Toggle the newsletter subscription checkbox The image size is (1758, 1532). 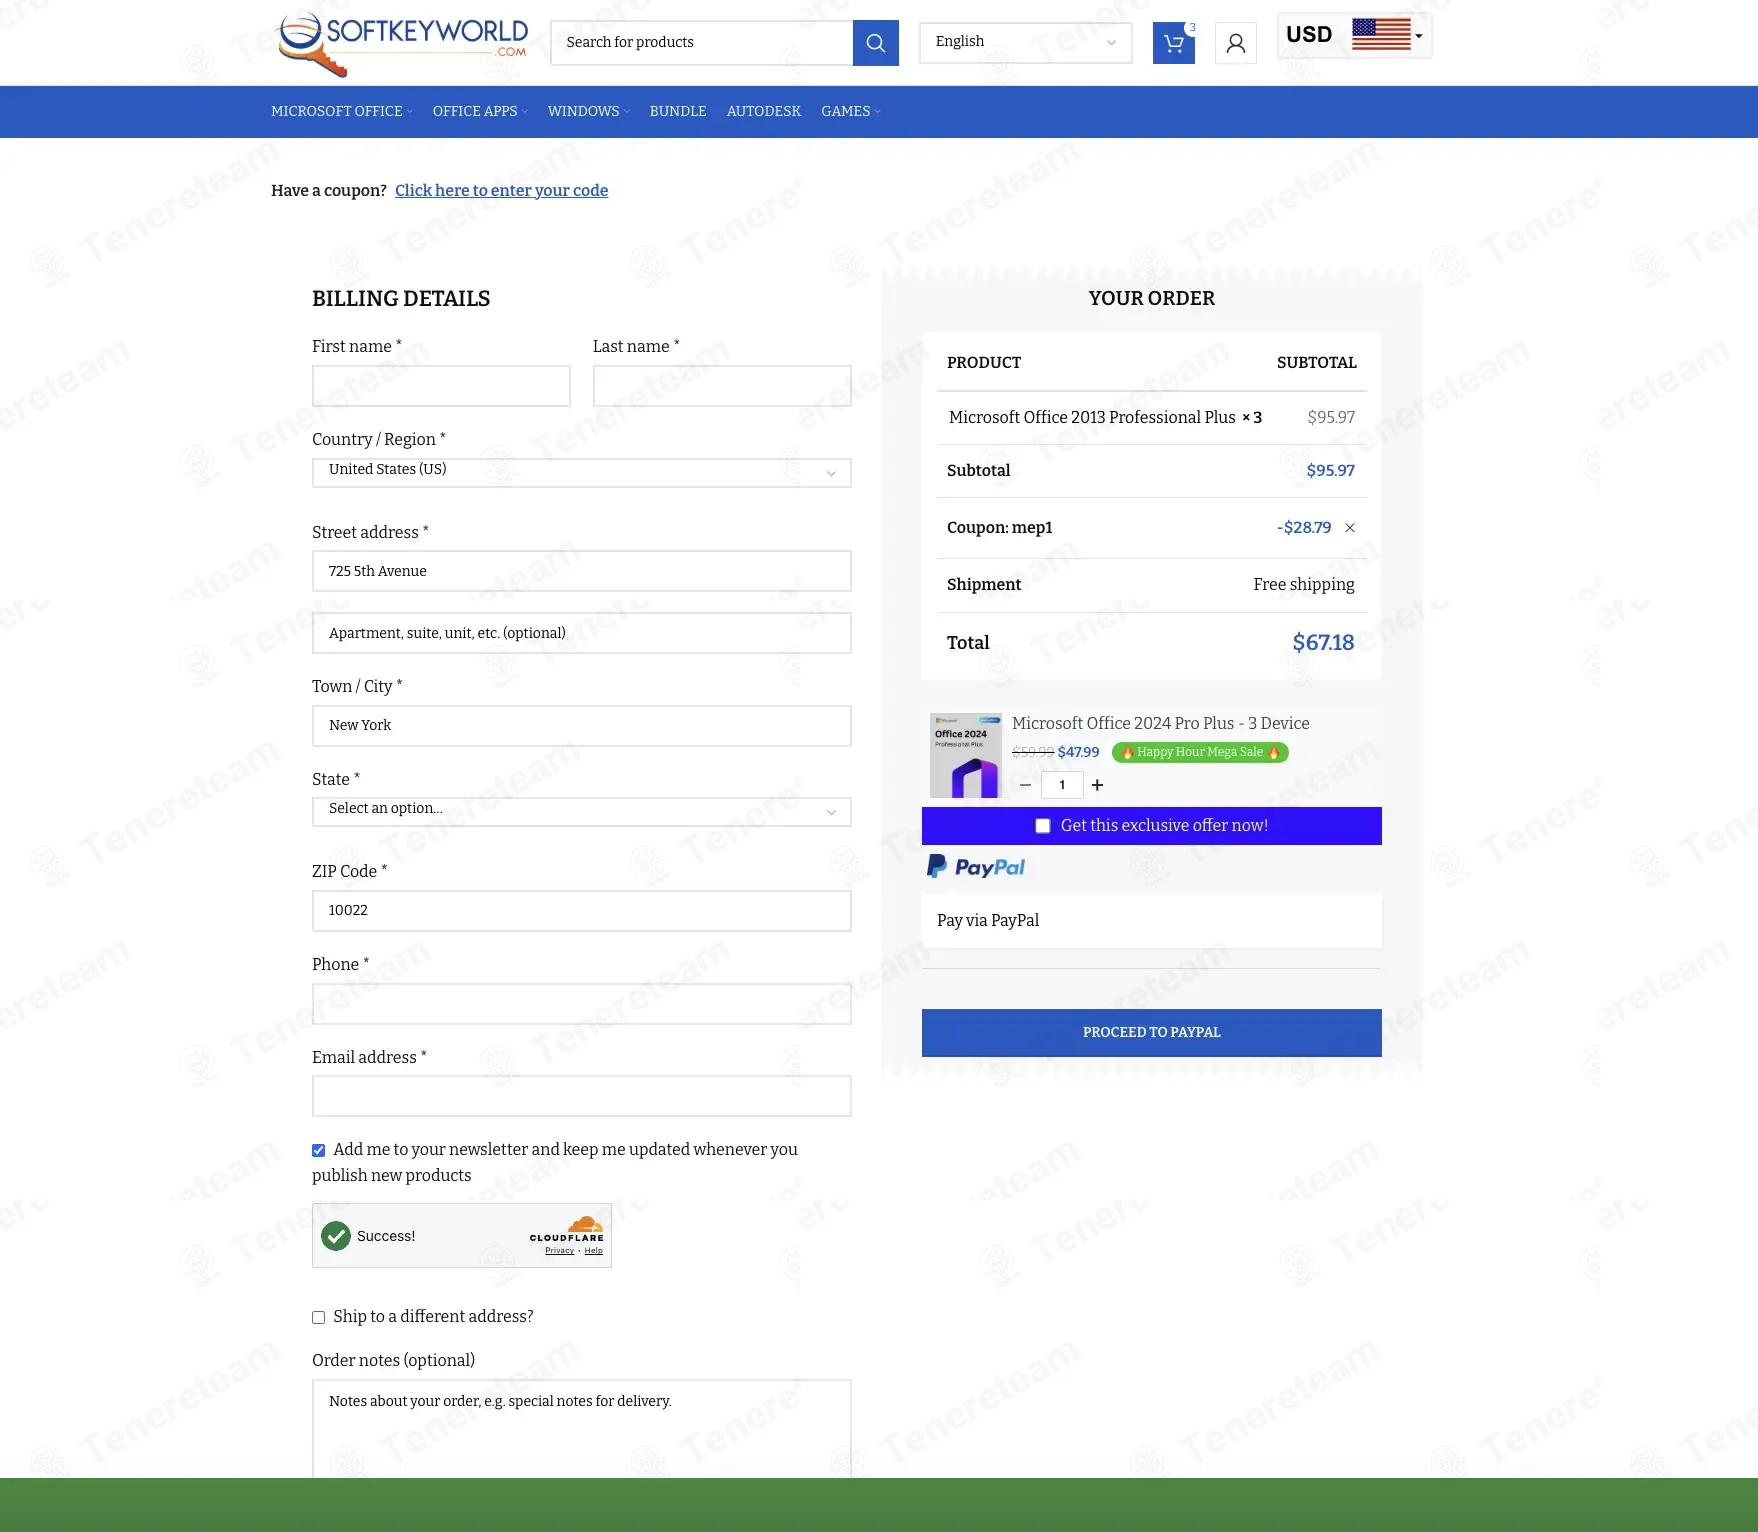tap(319, 1150)
